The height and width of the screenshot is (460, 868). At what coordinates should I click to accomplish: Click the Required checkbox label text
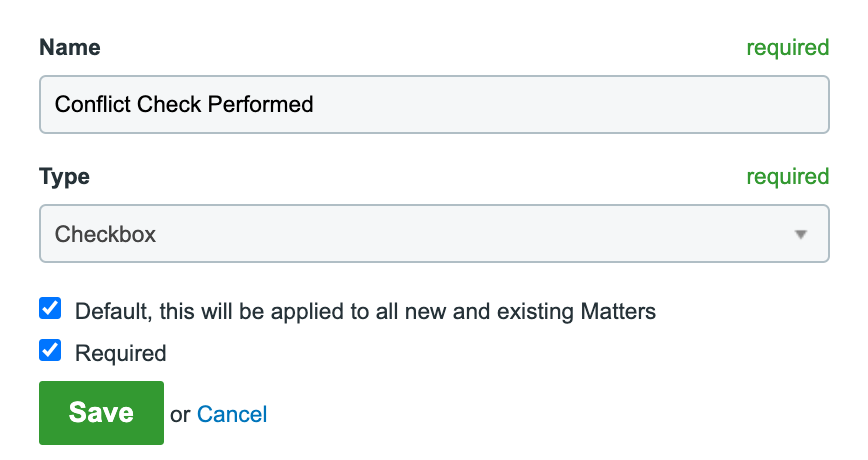121,353
